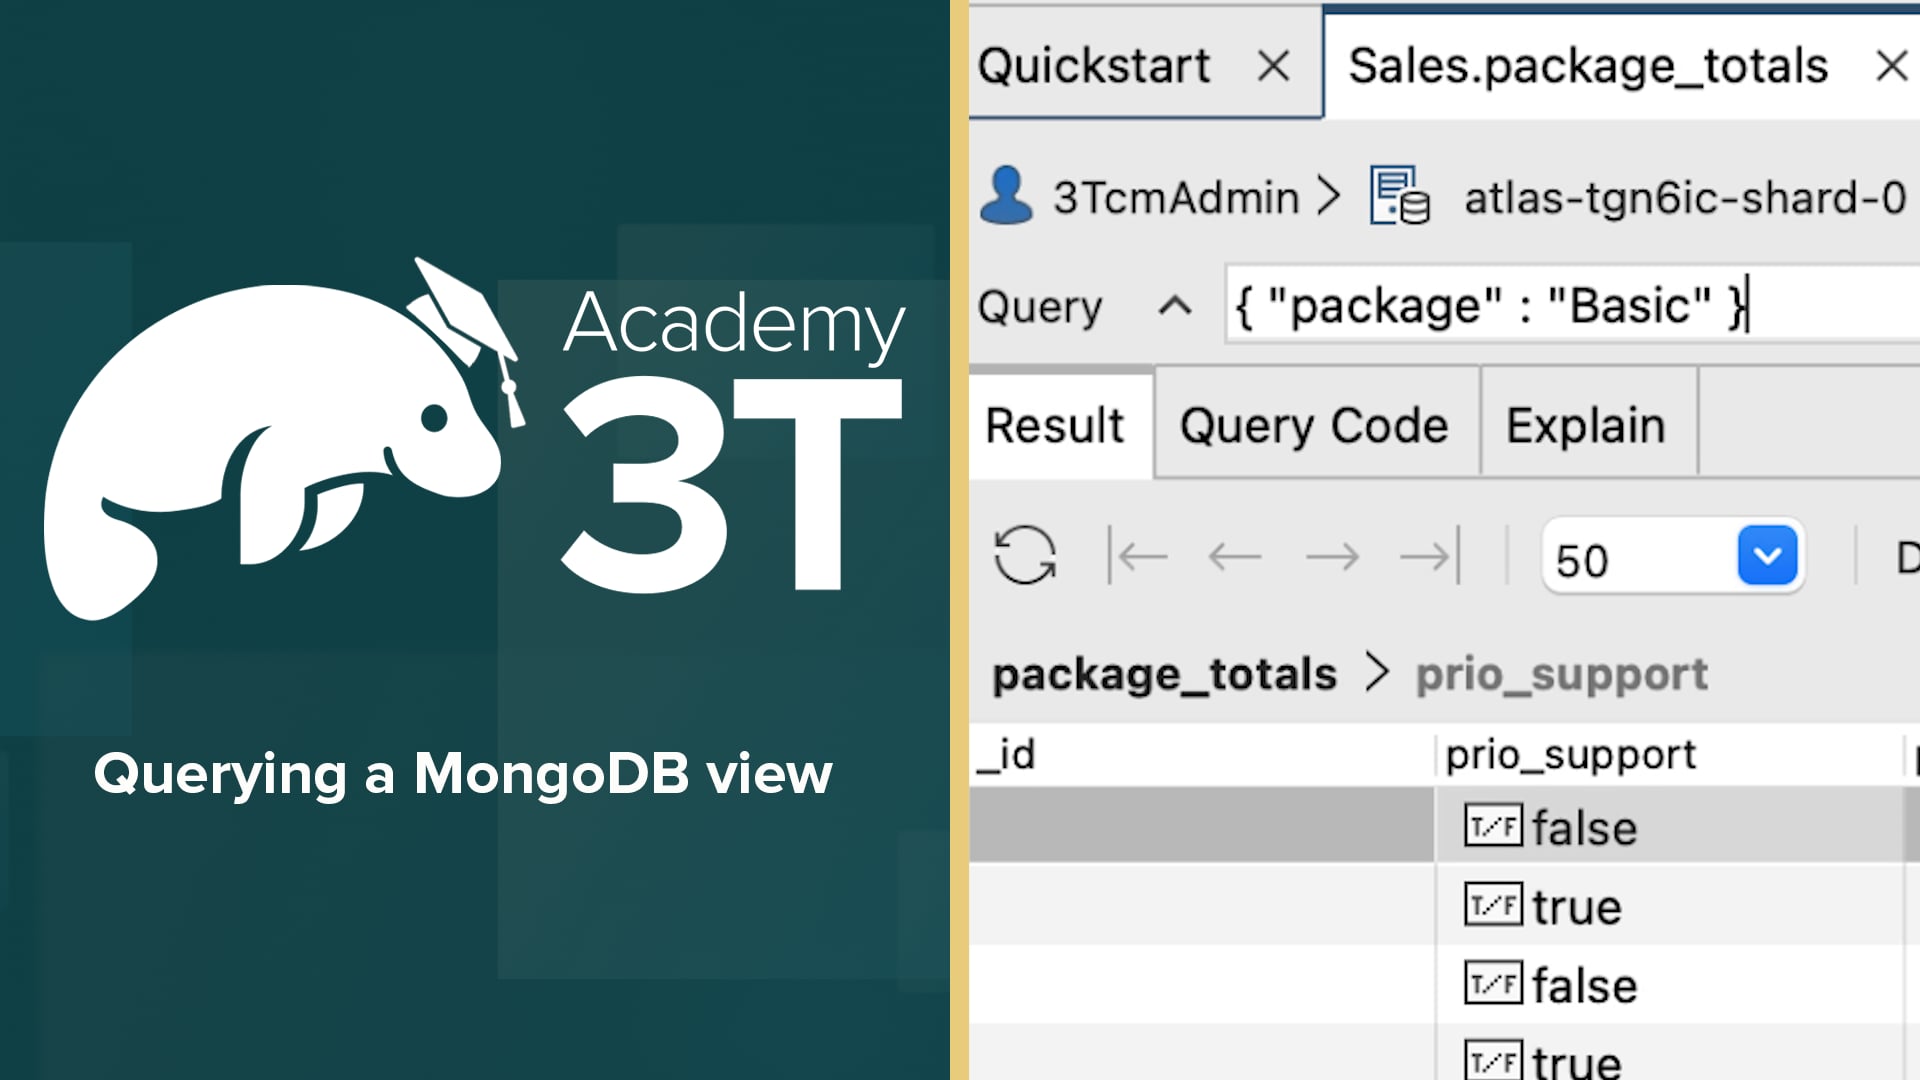Click the breadcrumb arrow after 3TcmAdmin
Image resolution: width=1920 pixels, height=1080 pixels.
1328,196
